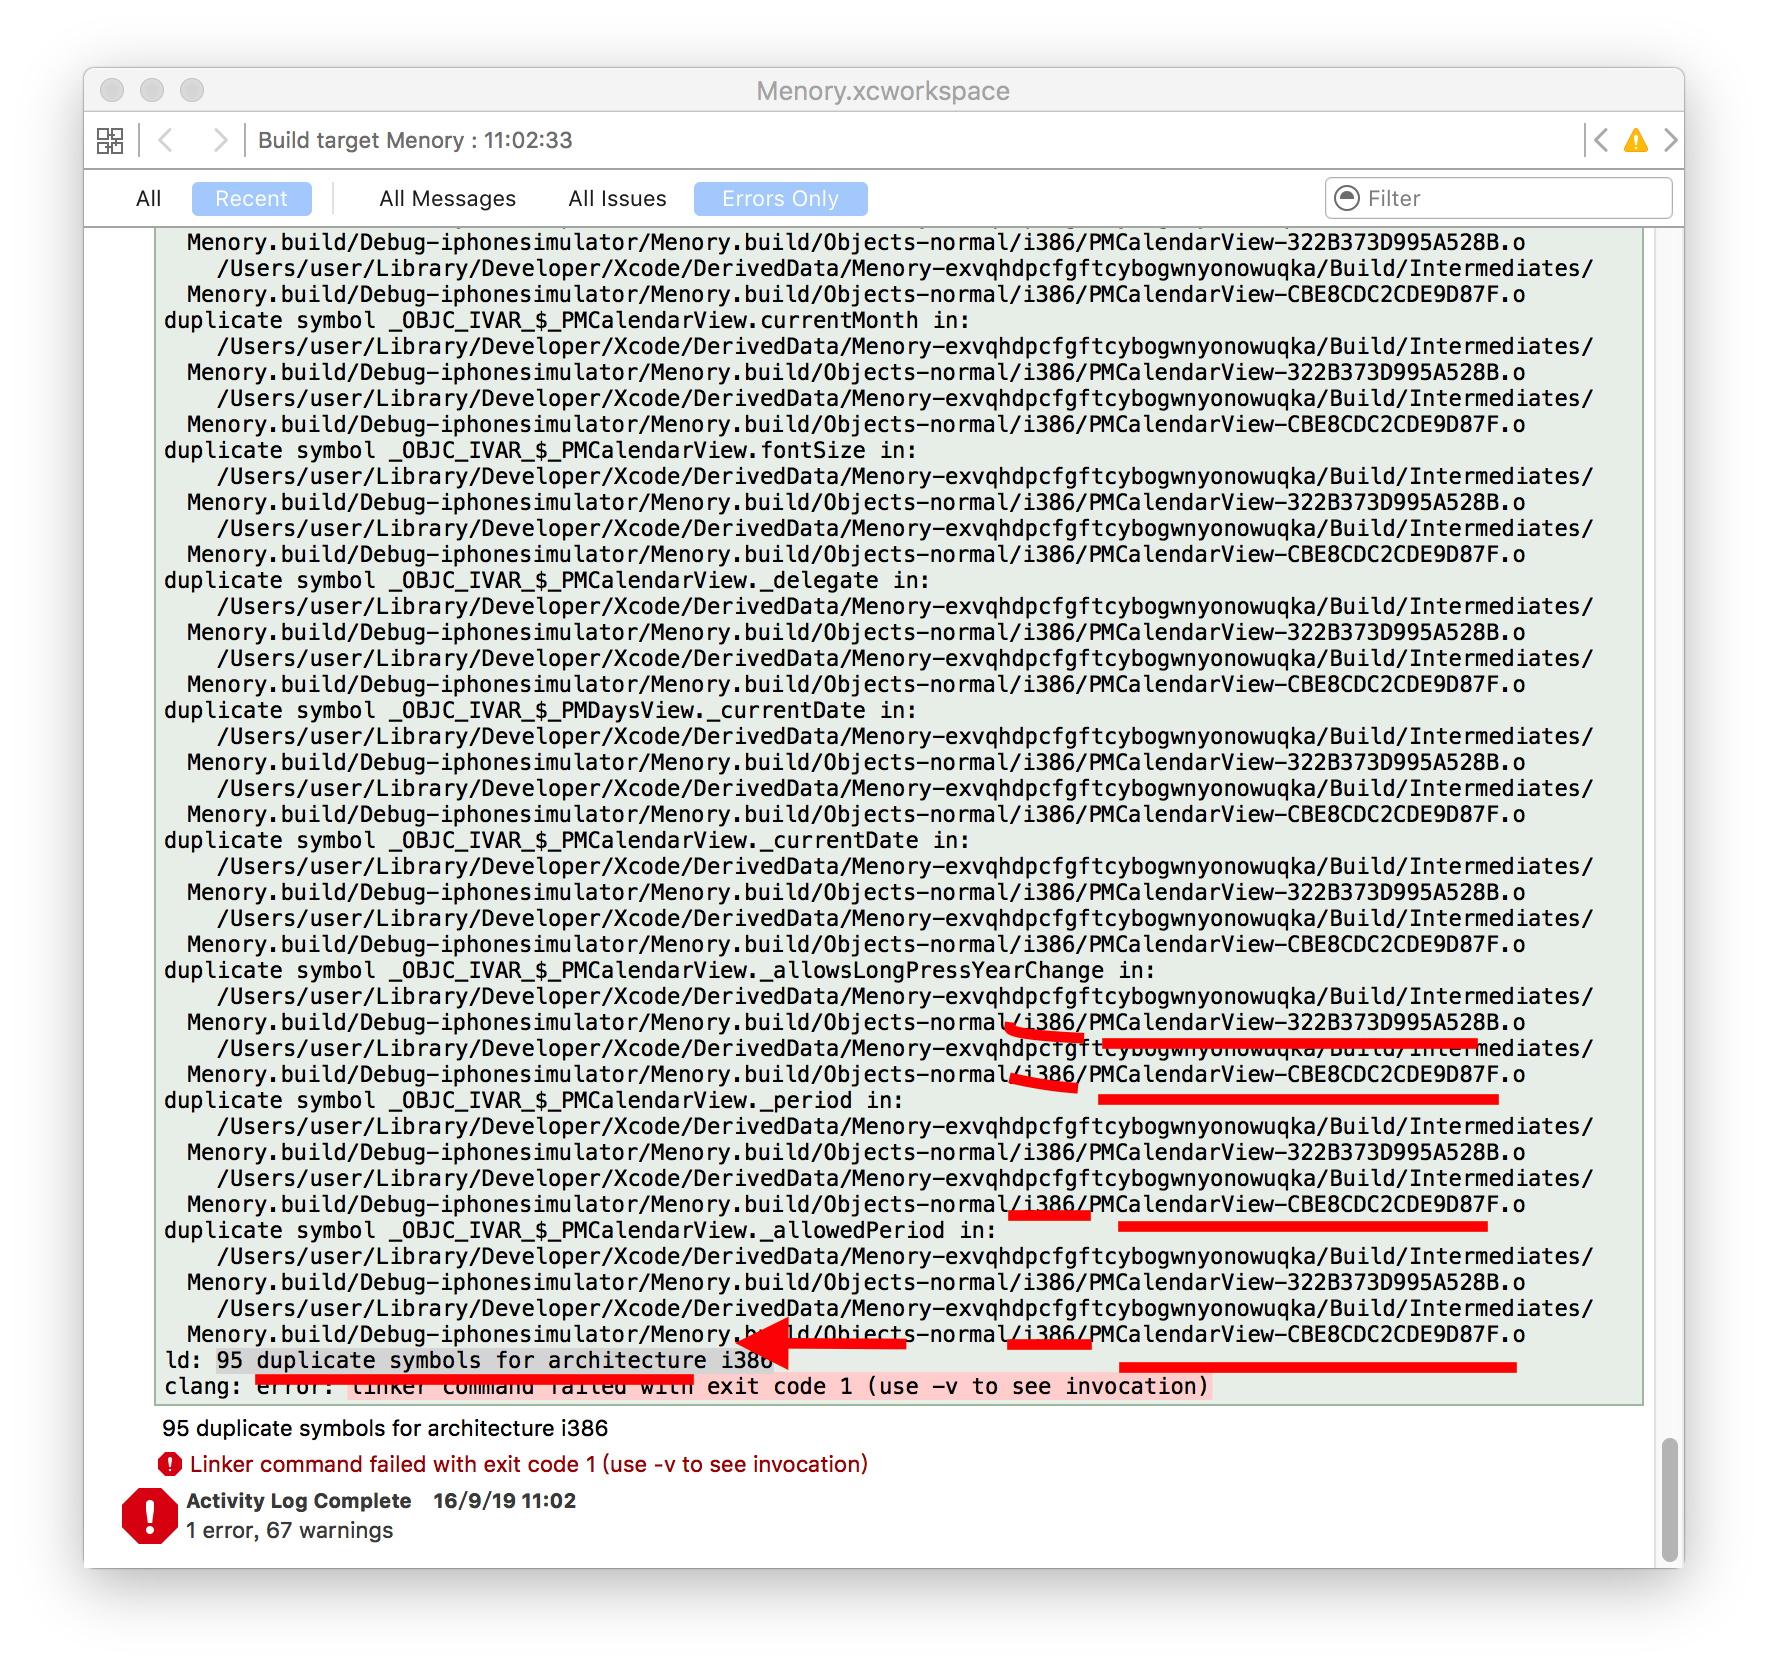Image resolution: width=1768 pixels, height=1668 pixels.
Task: Click duplicate symbol _allowsLongPressYearChange line
Action: click(x=659, y=970)
